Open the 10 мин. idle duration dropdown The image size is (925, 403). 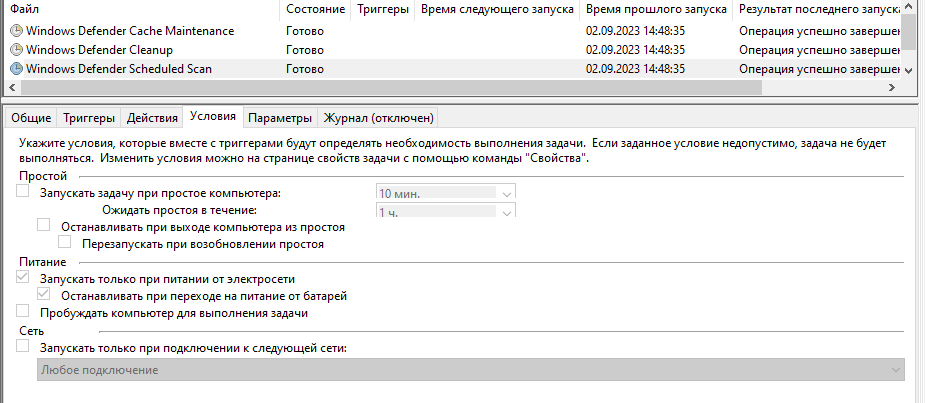tap(445, 192)
